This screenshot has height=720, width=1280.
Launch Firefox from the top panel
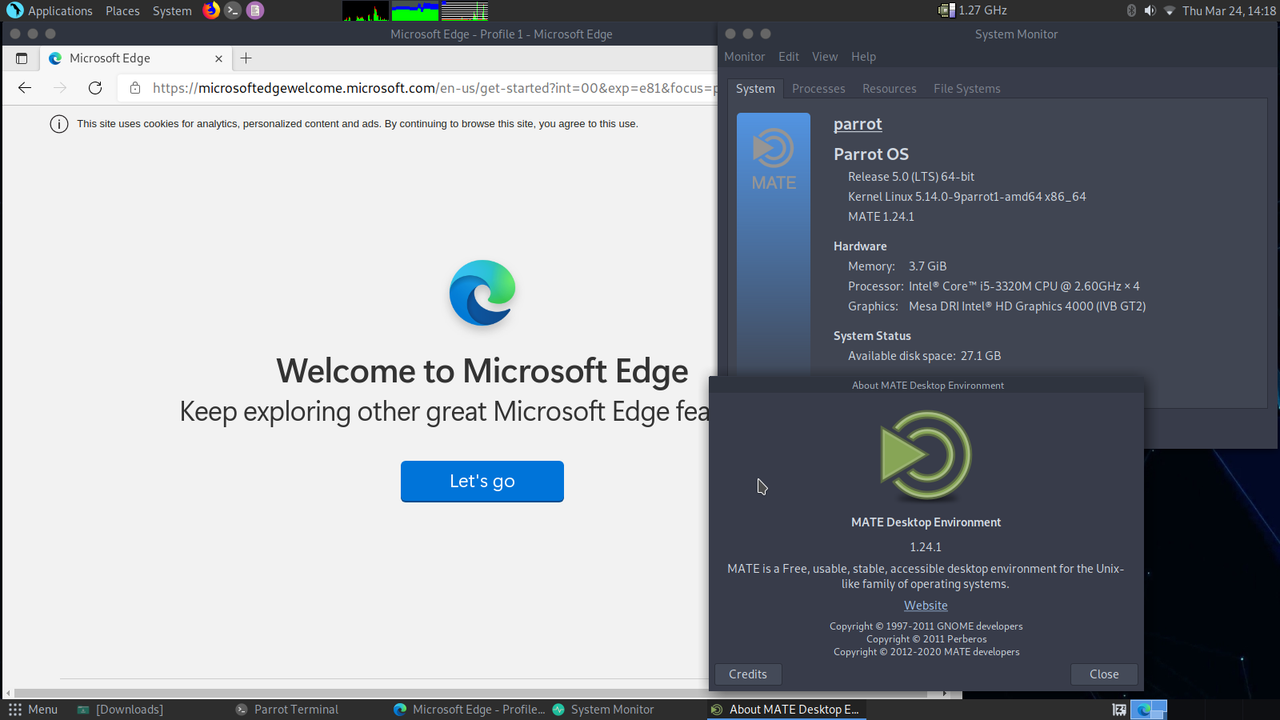click(211, 11)
